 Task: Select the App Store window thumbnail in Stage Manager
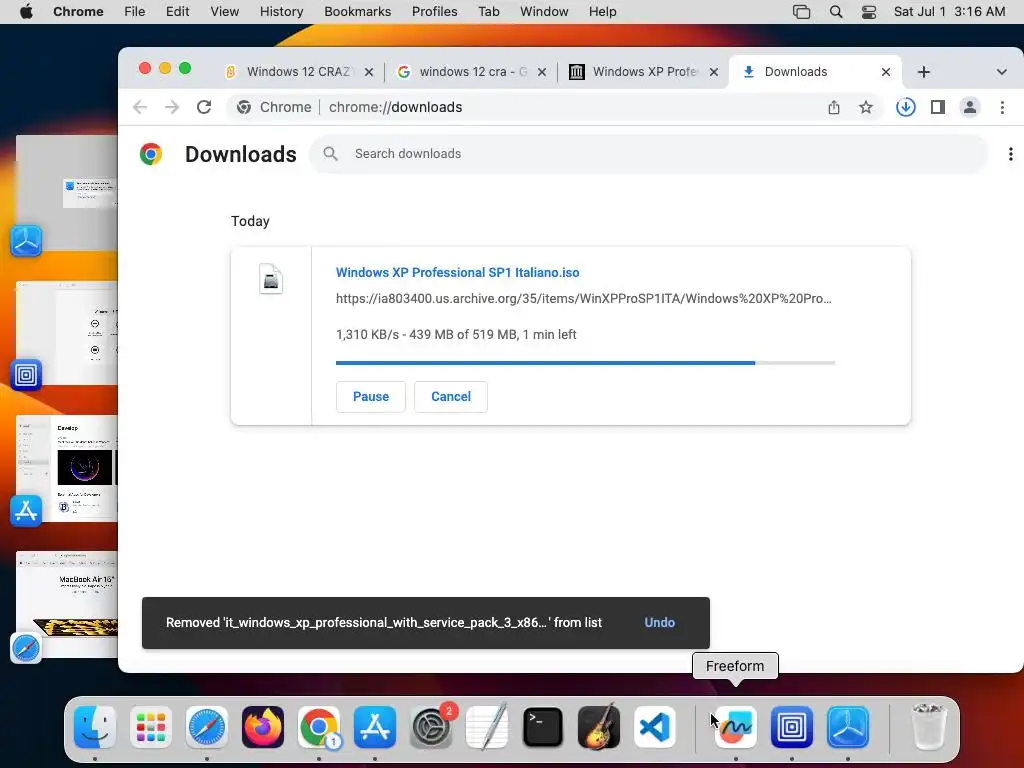67,468
